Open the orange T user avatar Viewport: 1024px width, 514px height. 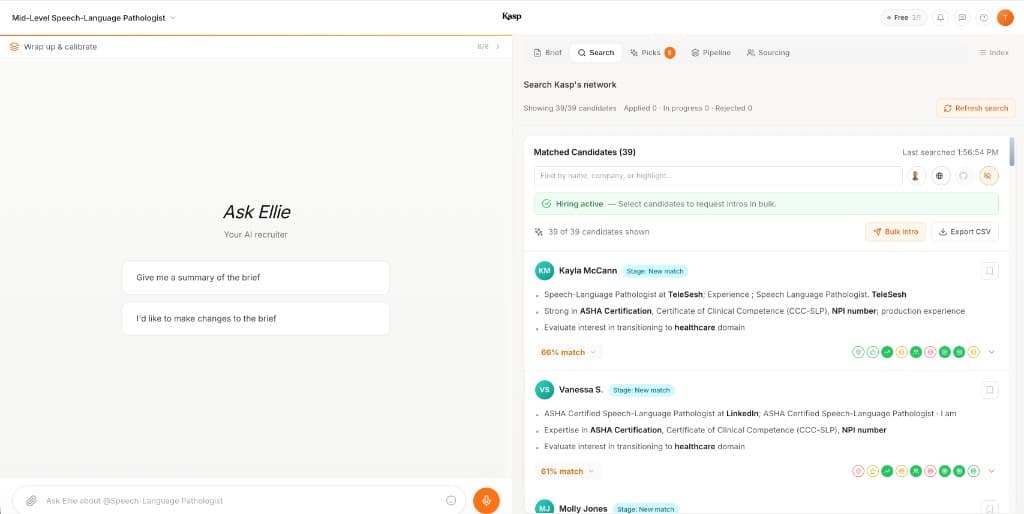pos(1005,18)
